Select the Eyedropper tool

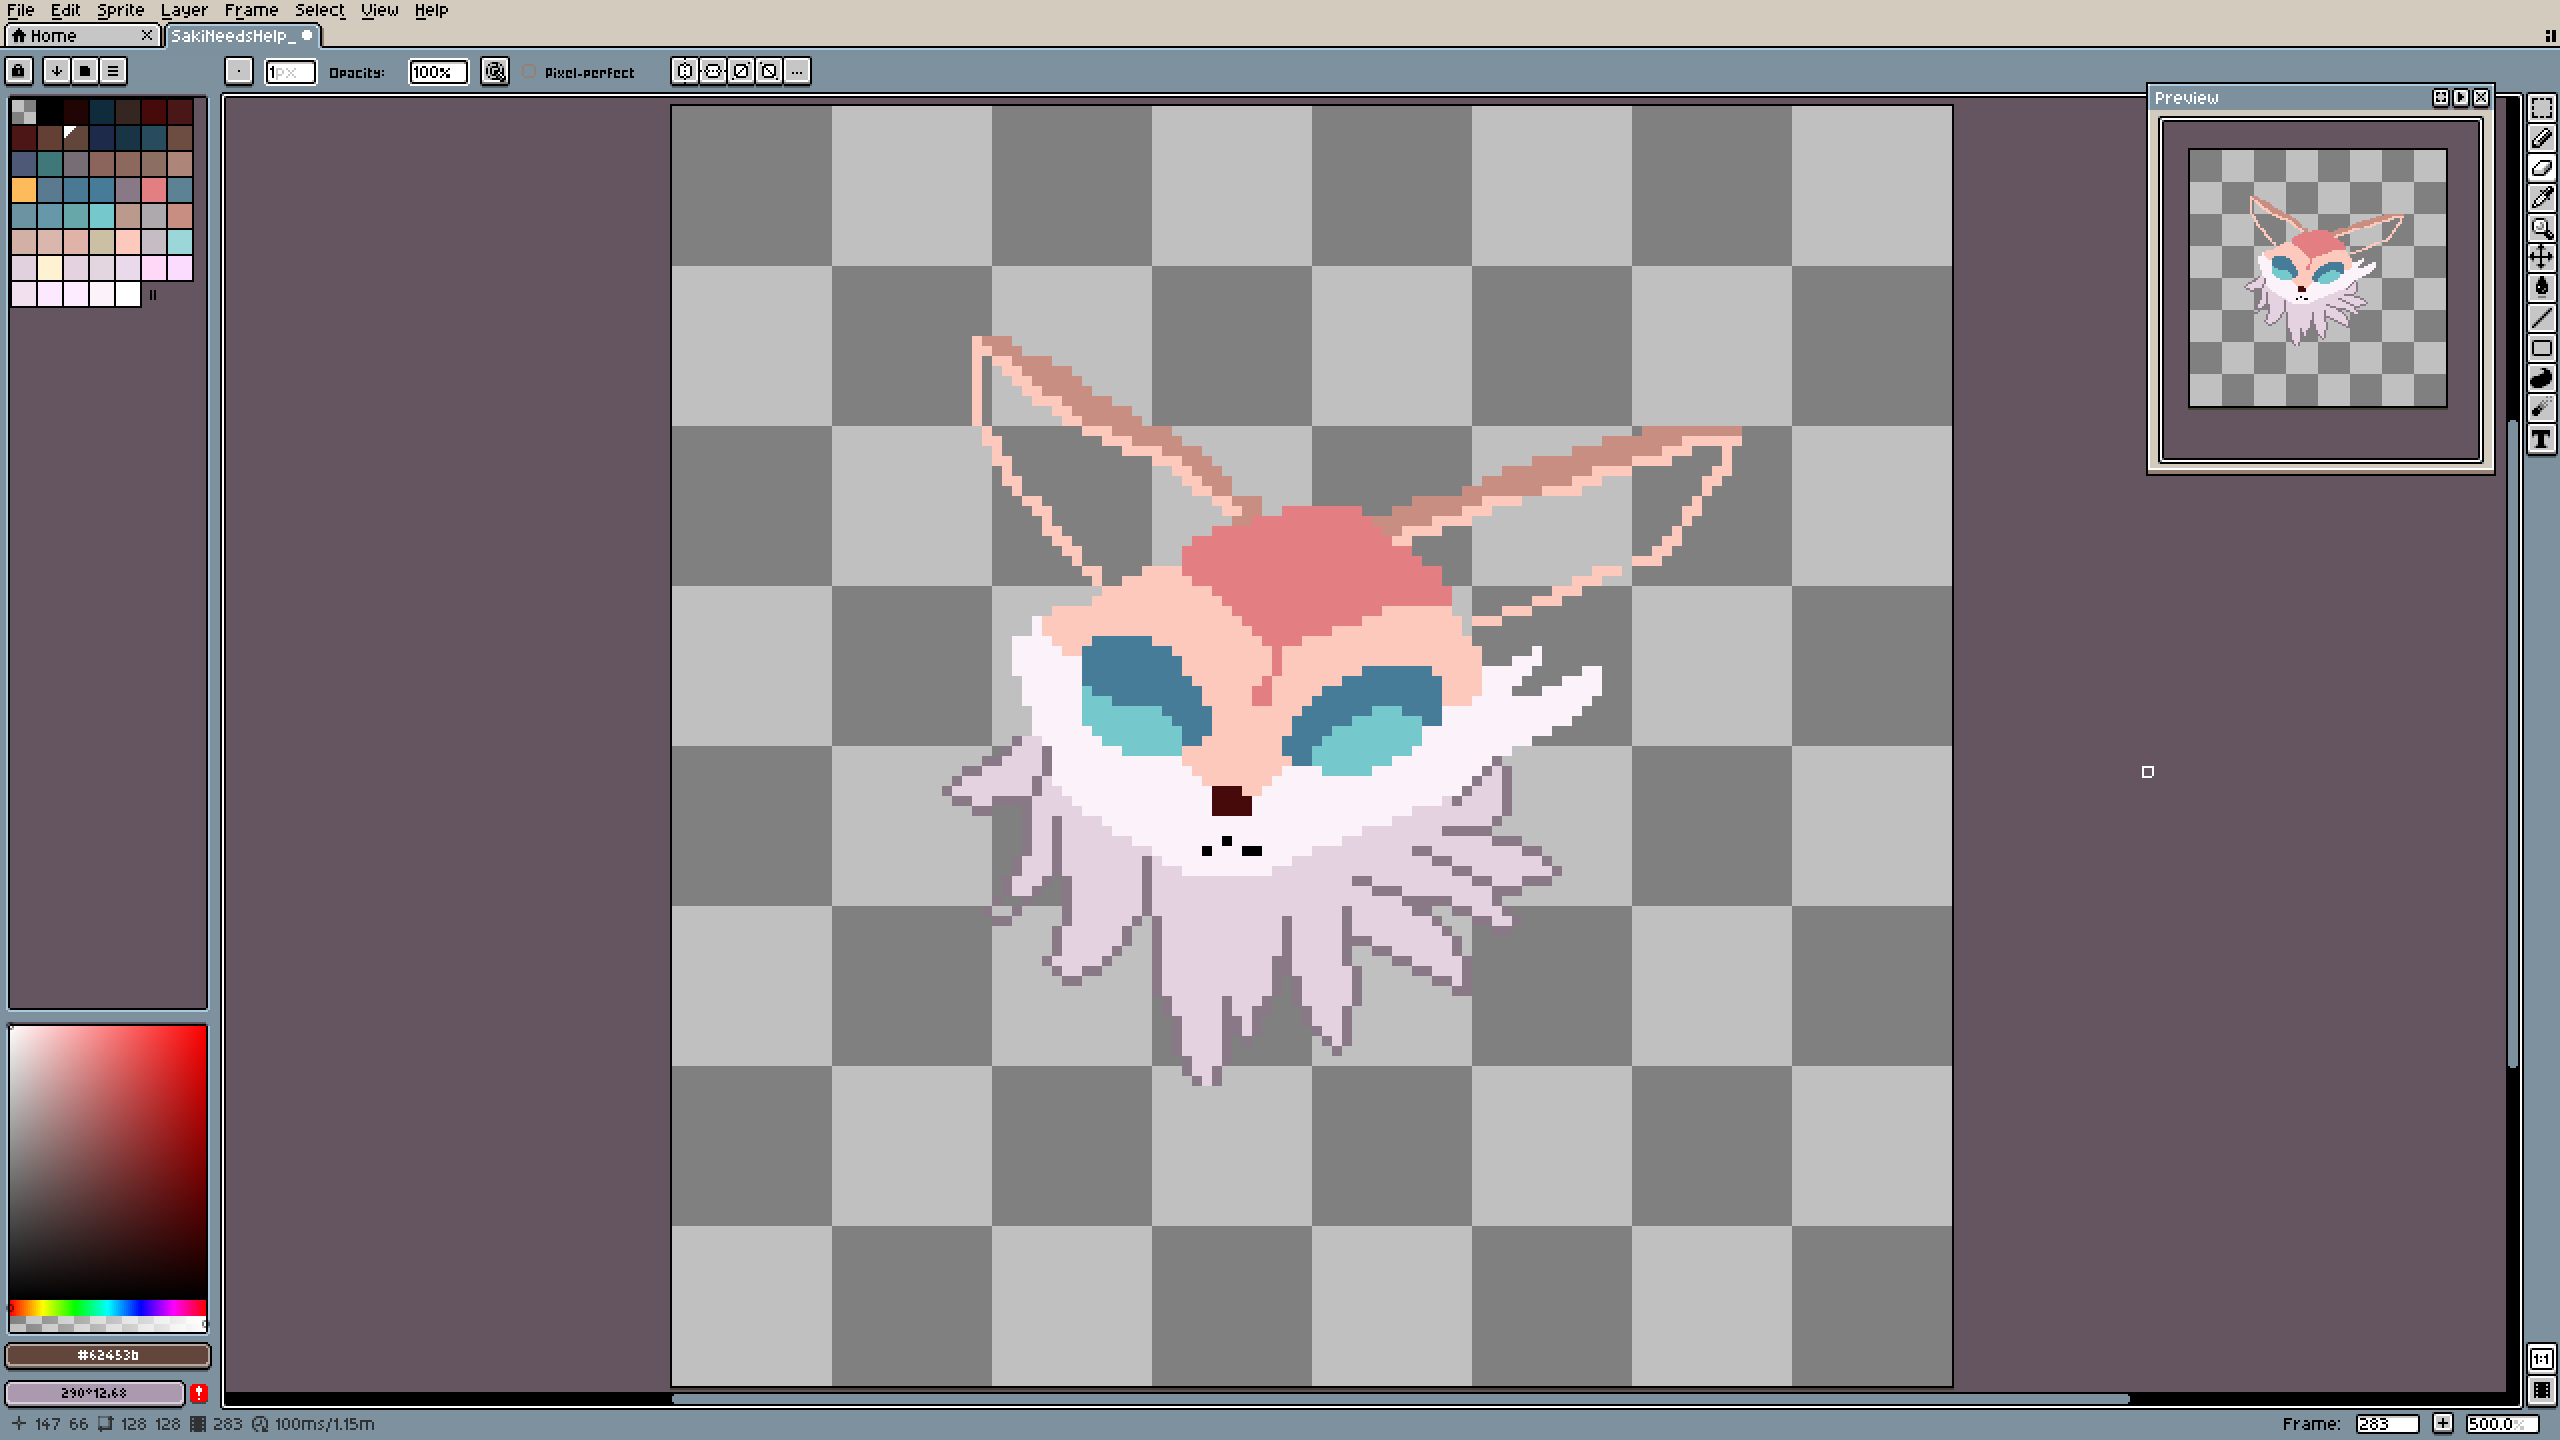tap(2541, 198)
